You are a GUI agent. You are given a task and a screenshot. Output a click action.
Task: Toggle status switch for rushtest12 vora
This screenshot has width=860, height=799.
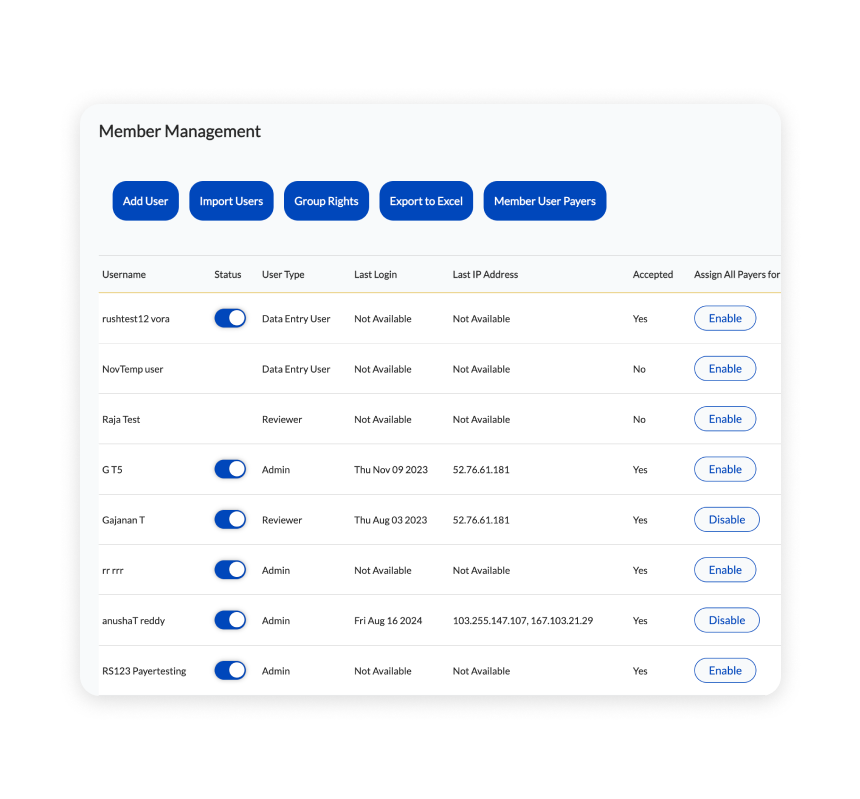(230, 318)
